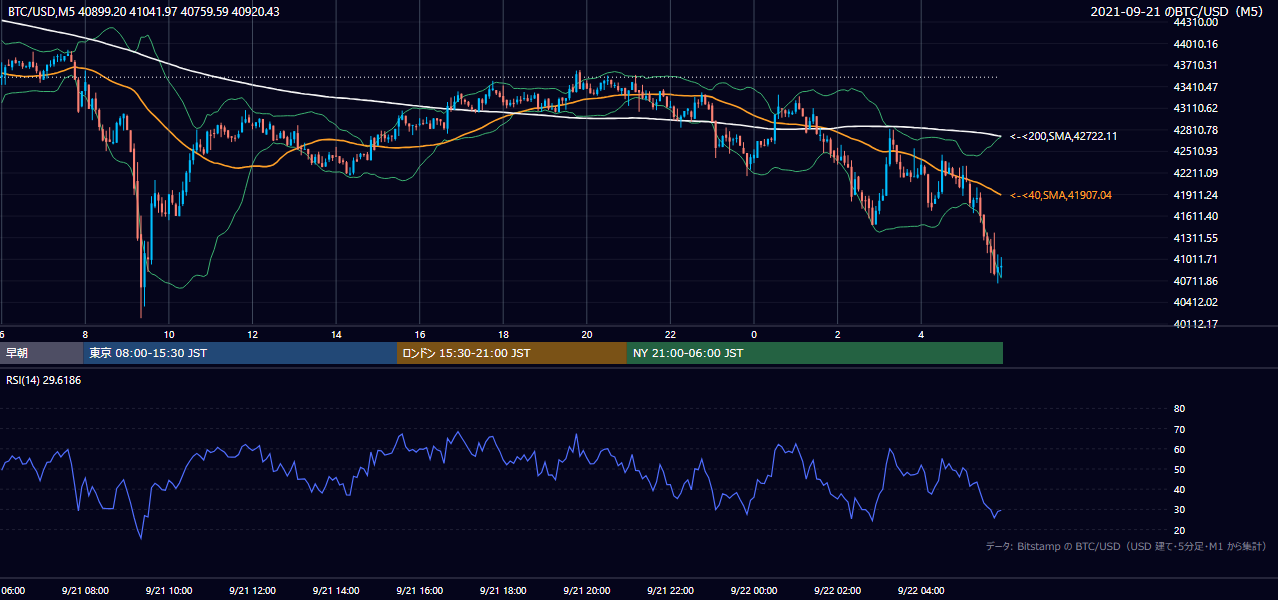Click RSI scale value 40
Viewport: 1278px width, 600px height.
[x=1179, y=490]
